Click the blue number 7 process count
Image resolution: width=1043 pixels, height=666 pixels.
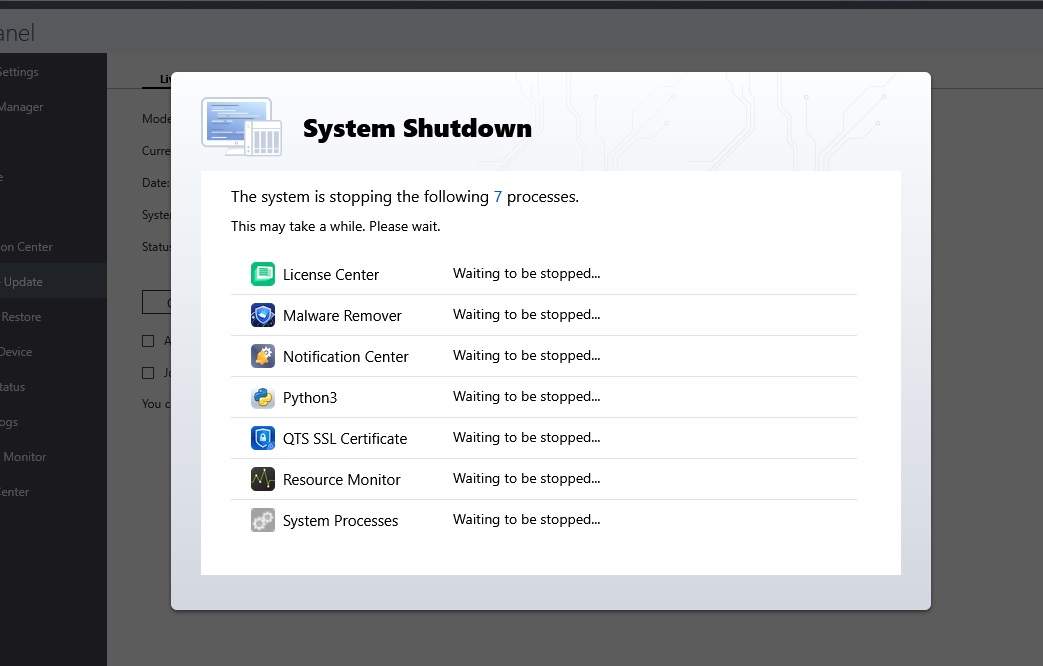498,197
